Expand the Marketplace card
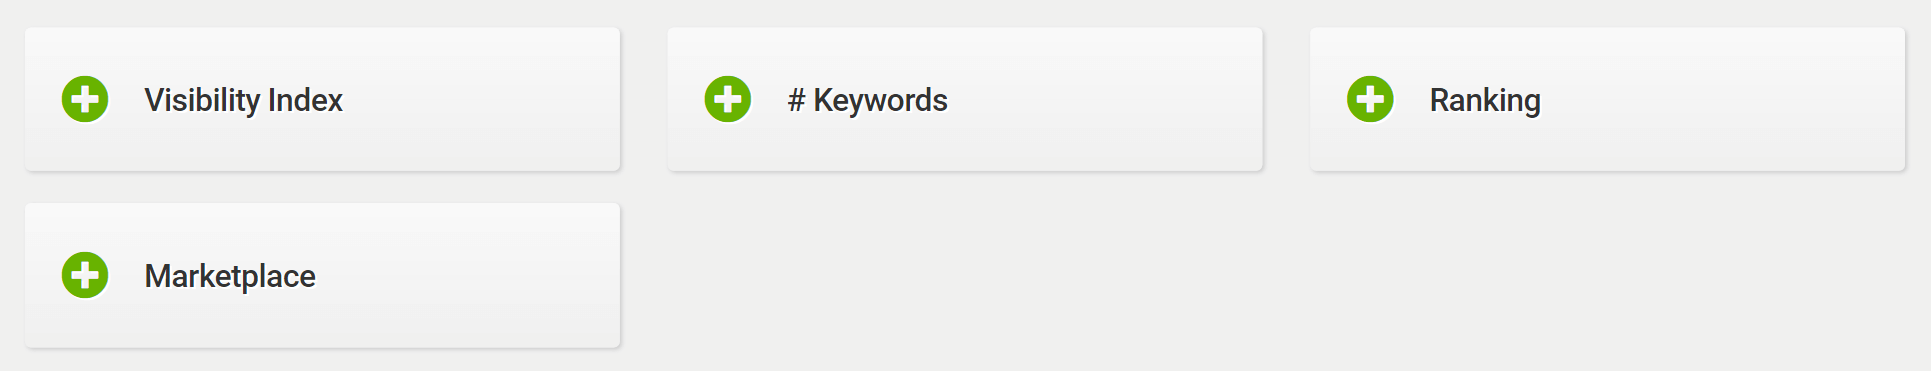The width and height of the screenshot is (1931, 371). click(x=322, y=275)
